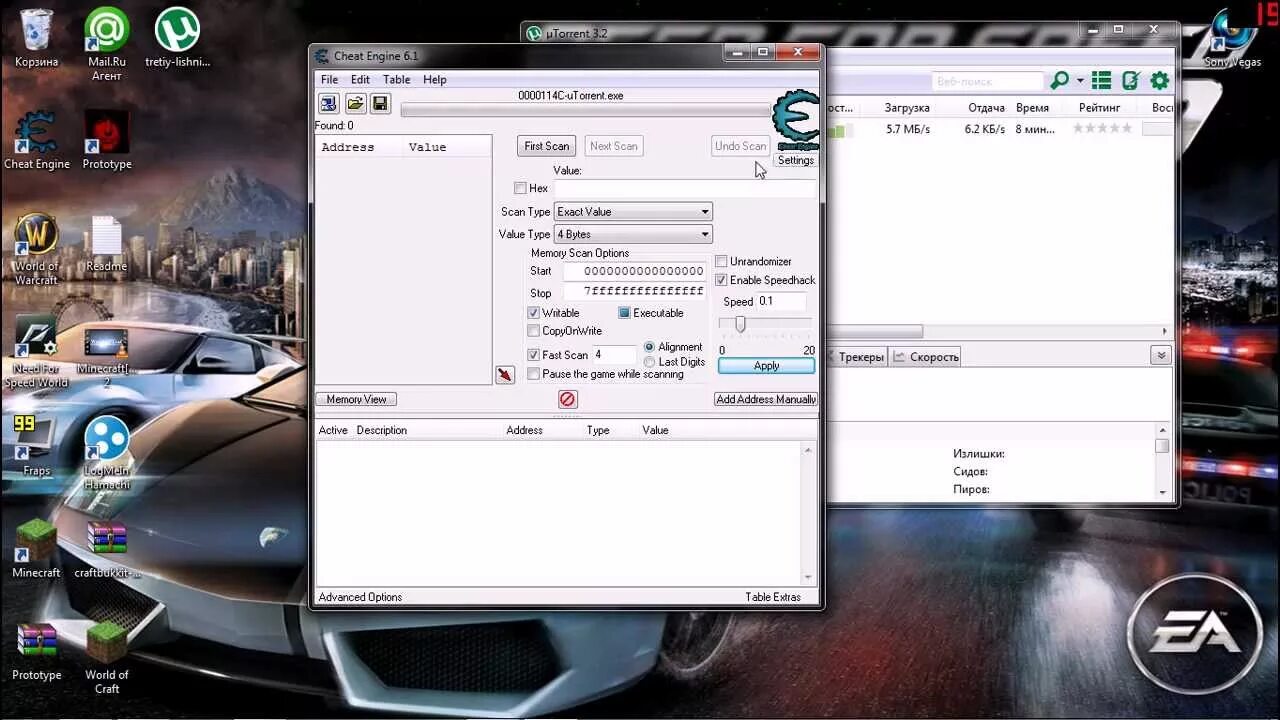Toggle the Writable checkbox
Image resolution: width=1280 pixels, height=720 pixels.
coord(534,313)
